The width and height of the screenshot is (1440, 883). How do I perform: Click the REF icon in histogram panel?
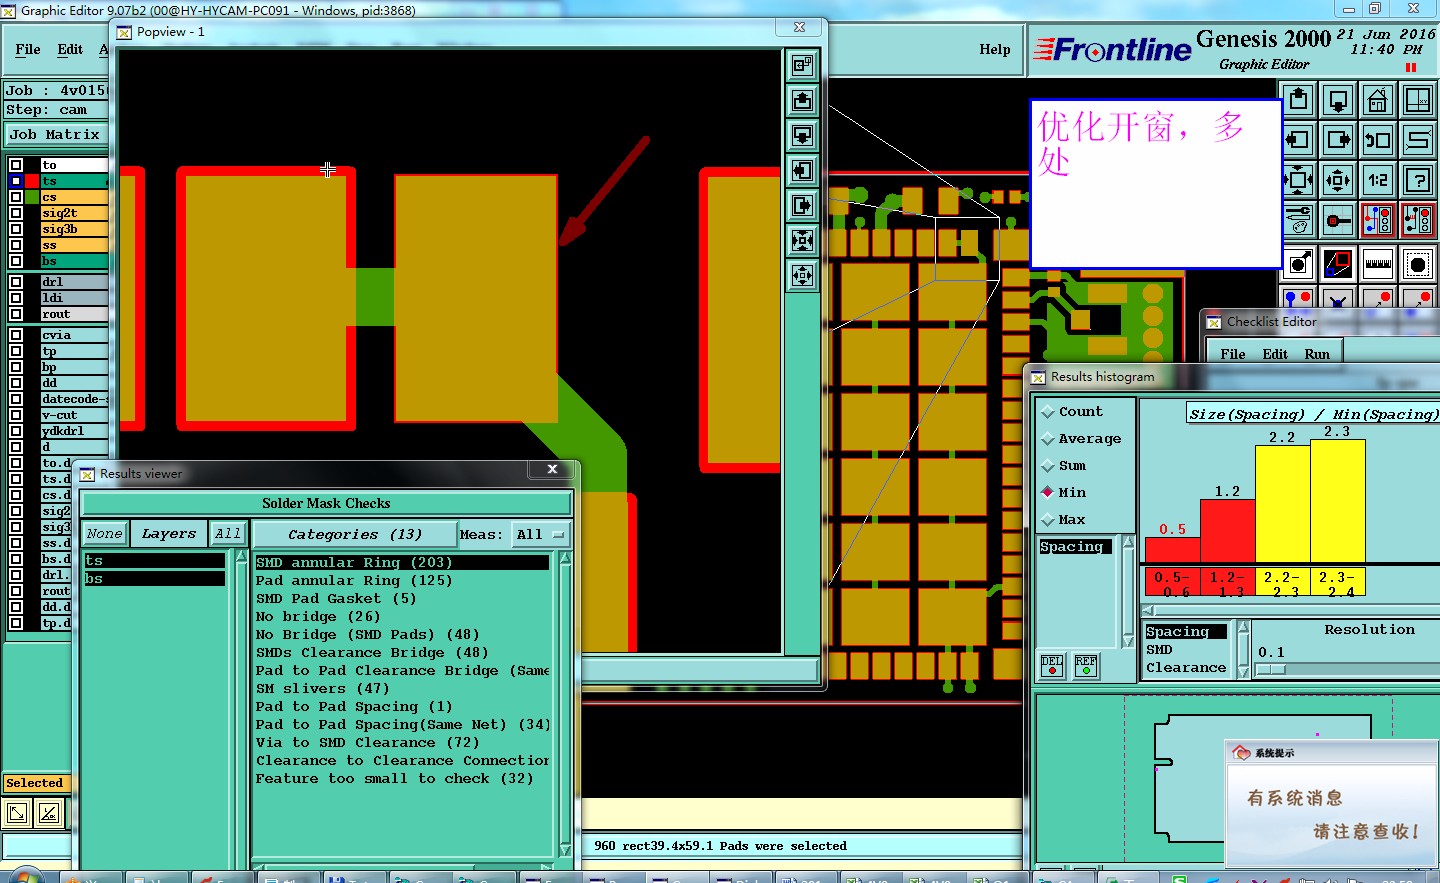(x=1086, y=666)
